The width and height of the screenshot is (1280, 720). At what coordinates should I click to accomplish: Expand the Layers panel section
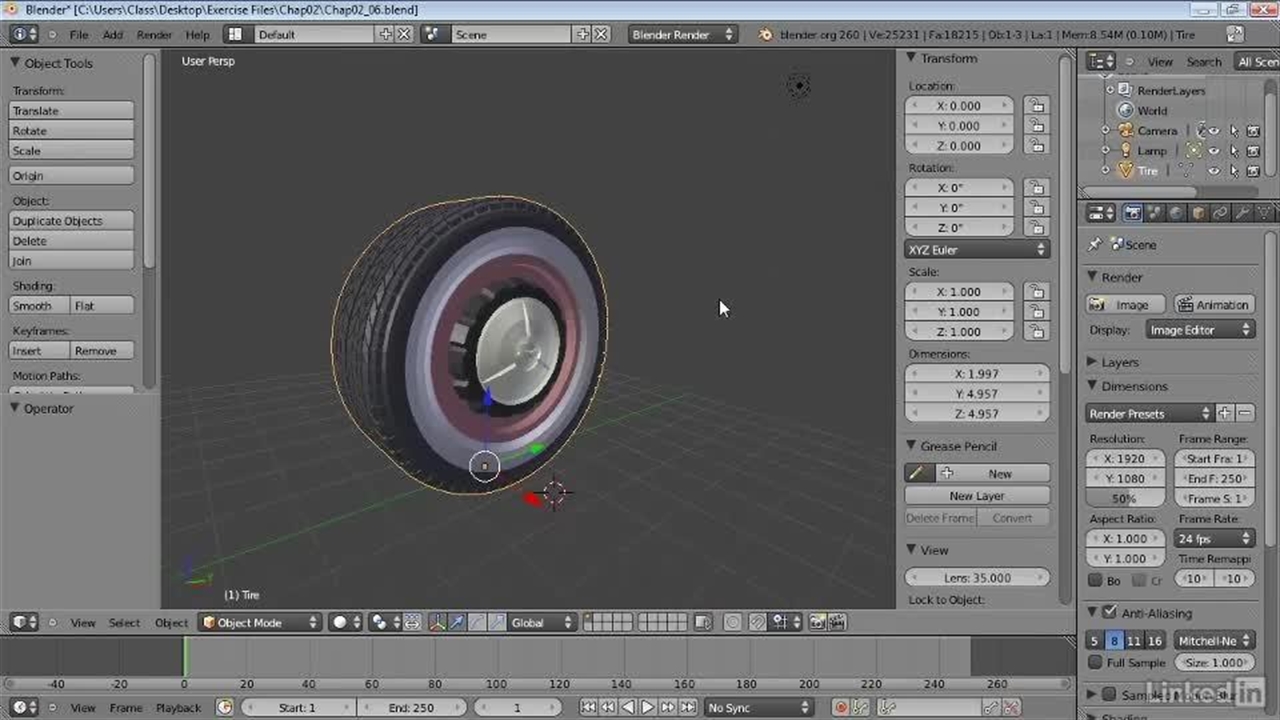[x=1119, y=362]
